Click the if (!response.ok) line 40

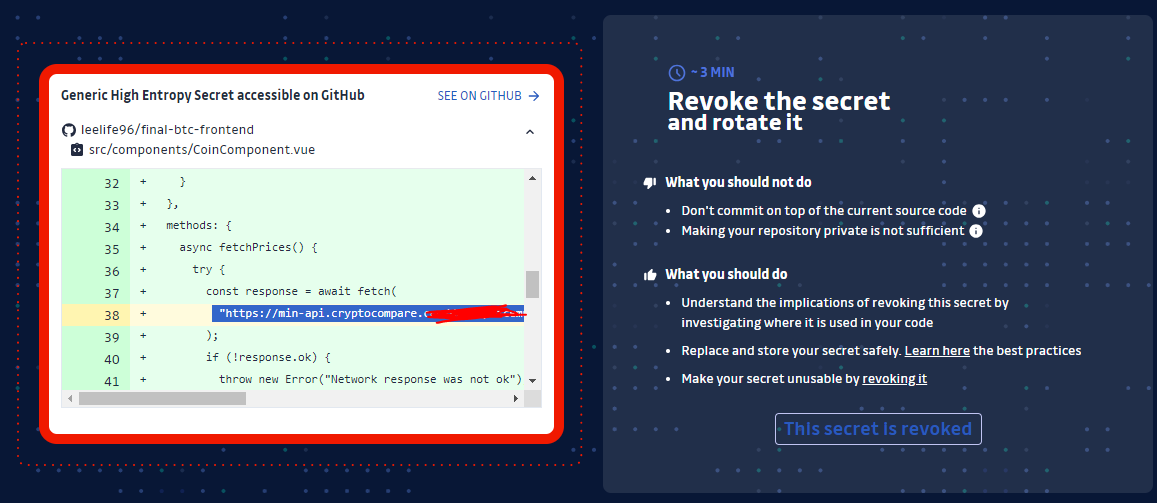[268, 358]
